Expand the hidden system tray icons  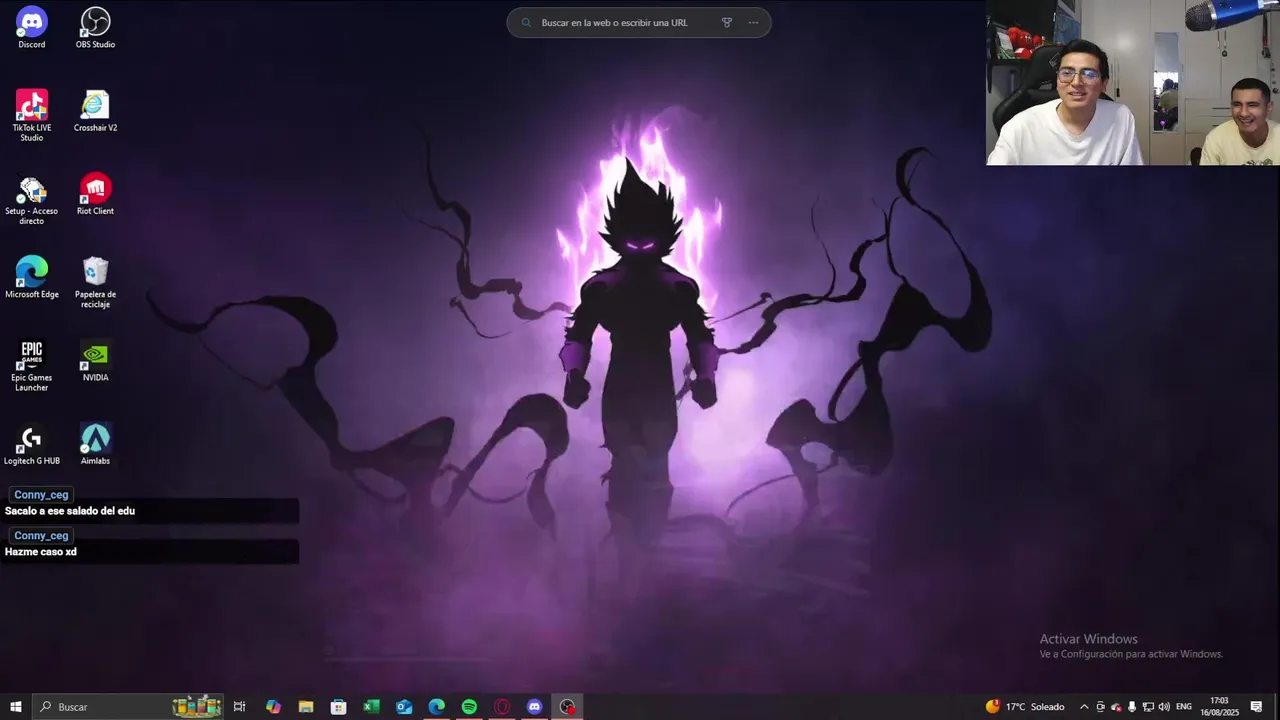(1083, 707)
